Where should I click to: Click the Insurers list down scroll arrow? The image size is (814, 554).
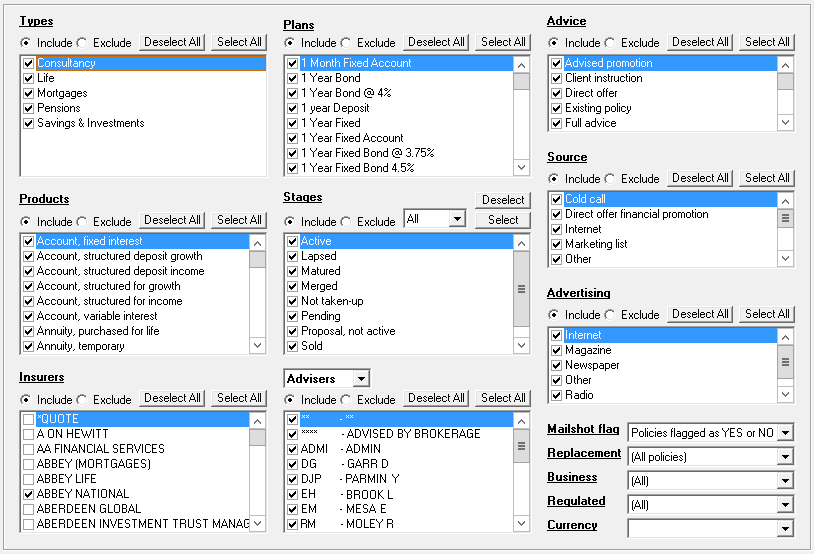(x=257, y=523)
